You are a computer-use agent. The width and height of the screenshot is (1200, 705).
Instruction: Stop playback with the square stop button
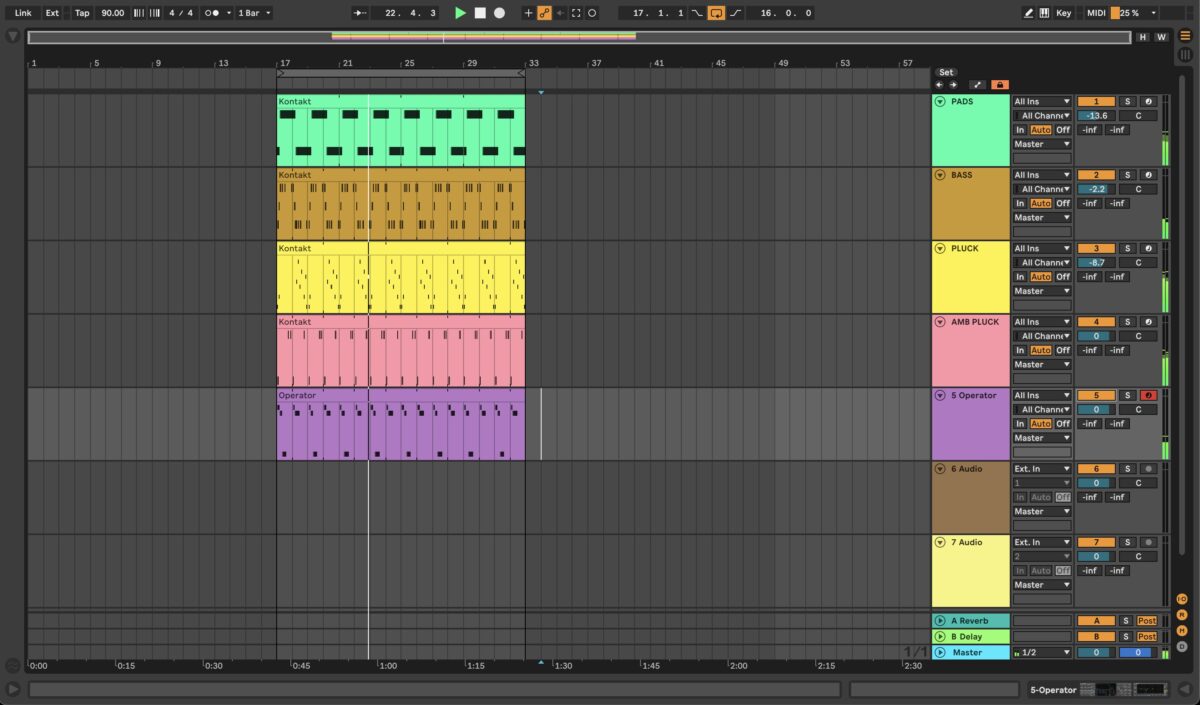point(480,13)
